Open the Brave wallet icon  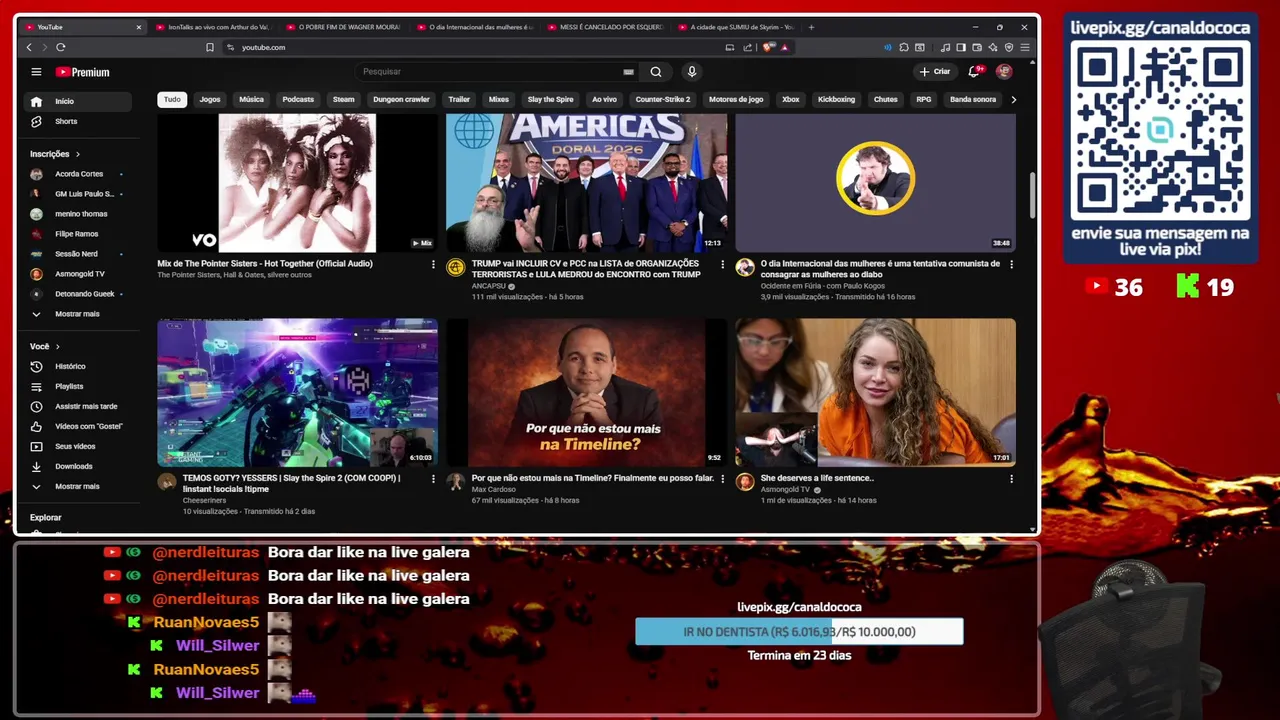pyautogui.click(x=977, y=47)
